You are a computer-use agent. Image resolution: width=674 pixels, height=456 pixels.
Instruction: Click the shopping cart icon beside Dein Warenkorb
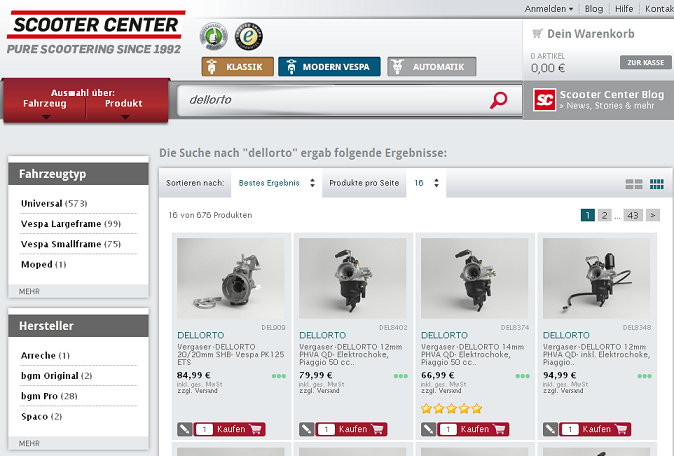tap(537, 34)
